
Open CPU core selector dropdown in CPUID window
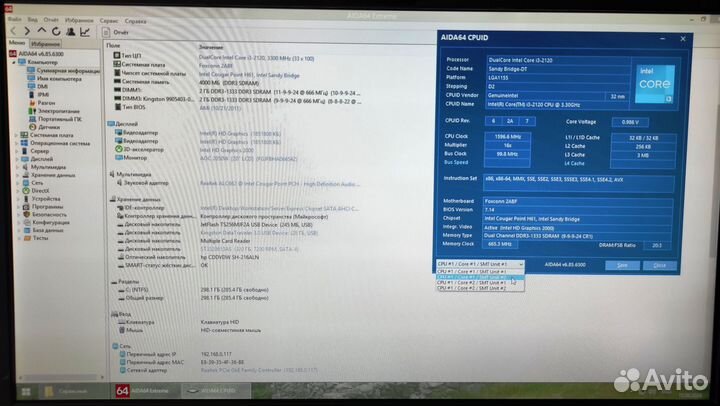[x=480, y=264]
